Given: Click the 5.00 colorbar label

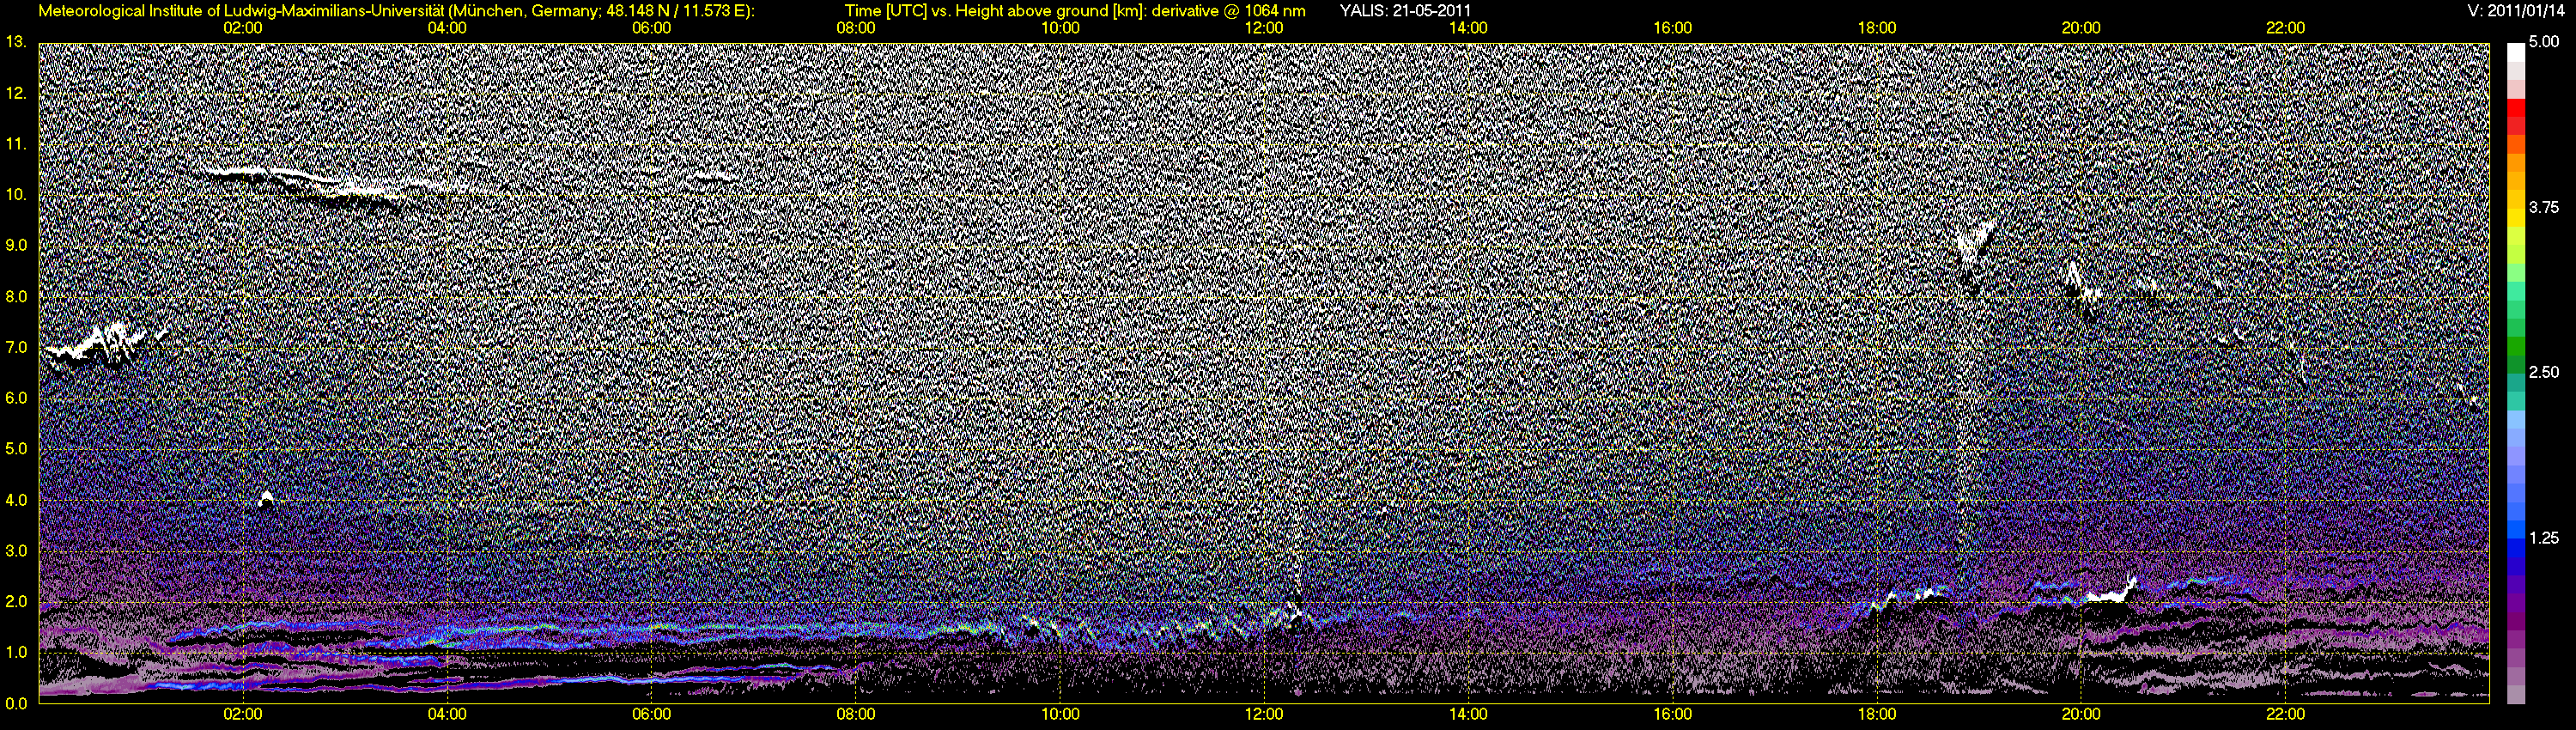Looking at the screenshot, I should (x=2544, y=42).
